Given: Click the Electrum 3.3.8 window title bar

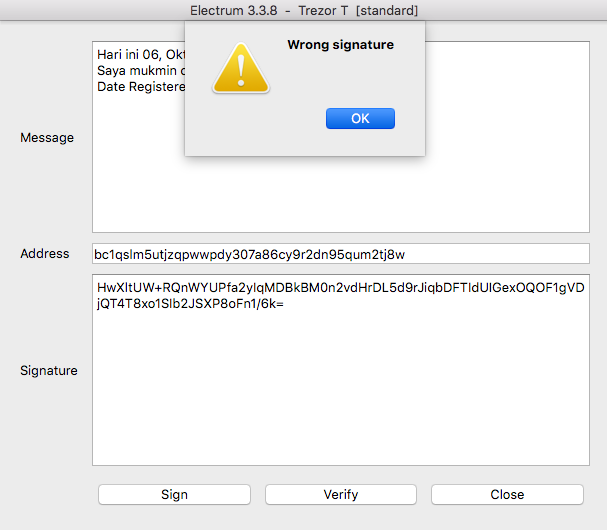Looking at the screenshot, I should [304, 10].
